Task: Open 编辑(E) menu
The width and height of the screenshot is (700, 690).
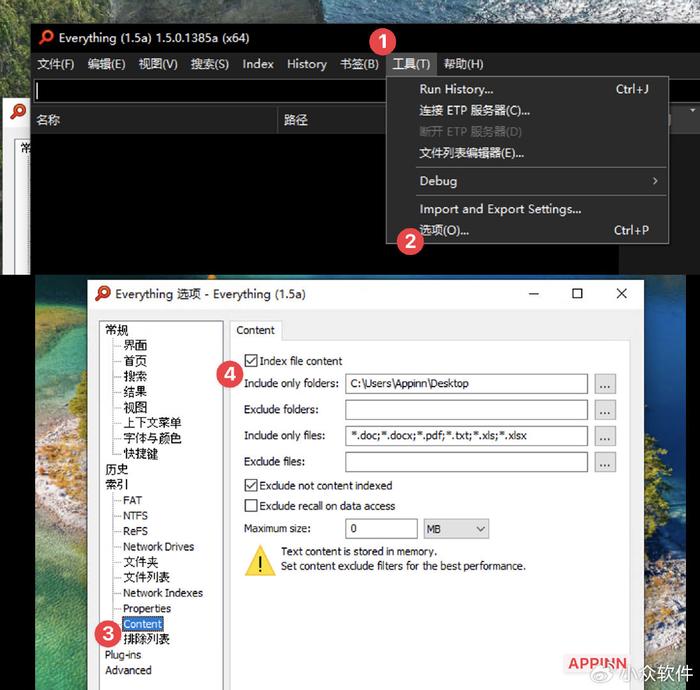Action: (x=106, y=64)
